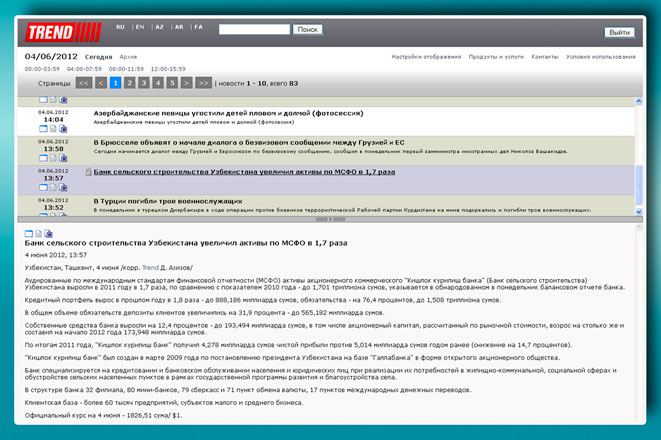Image resolution: width=661 pixels, height=440 pixels.
Task: Switch language to FA
Action: click(199, 27)
